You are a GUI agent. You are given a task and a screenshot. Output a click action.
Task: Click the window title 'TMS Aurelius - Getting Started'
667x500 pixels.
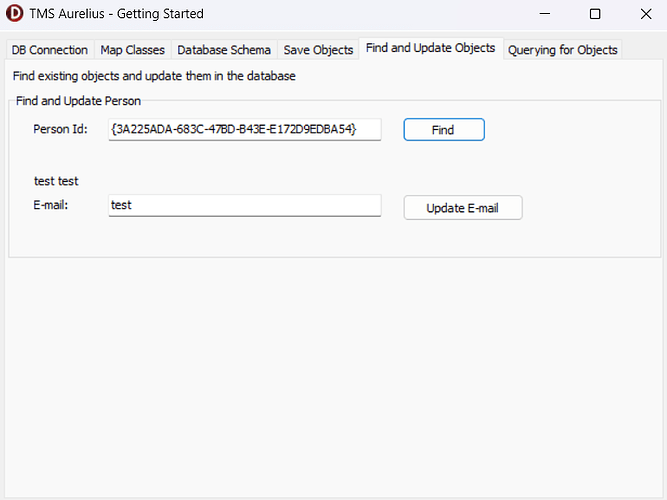click(x=116, y=14)
